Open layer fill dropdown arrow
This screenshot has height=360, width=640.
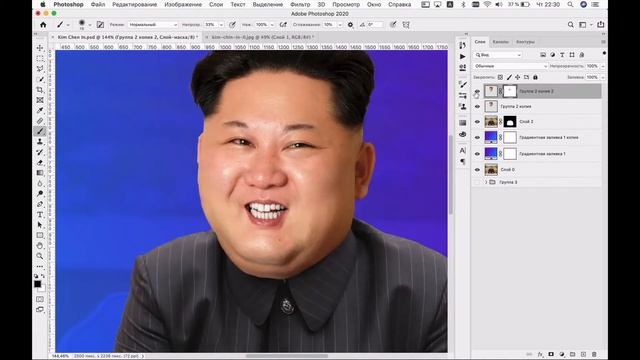point(603,77)
